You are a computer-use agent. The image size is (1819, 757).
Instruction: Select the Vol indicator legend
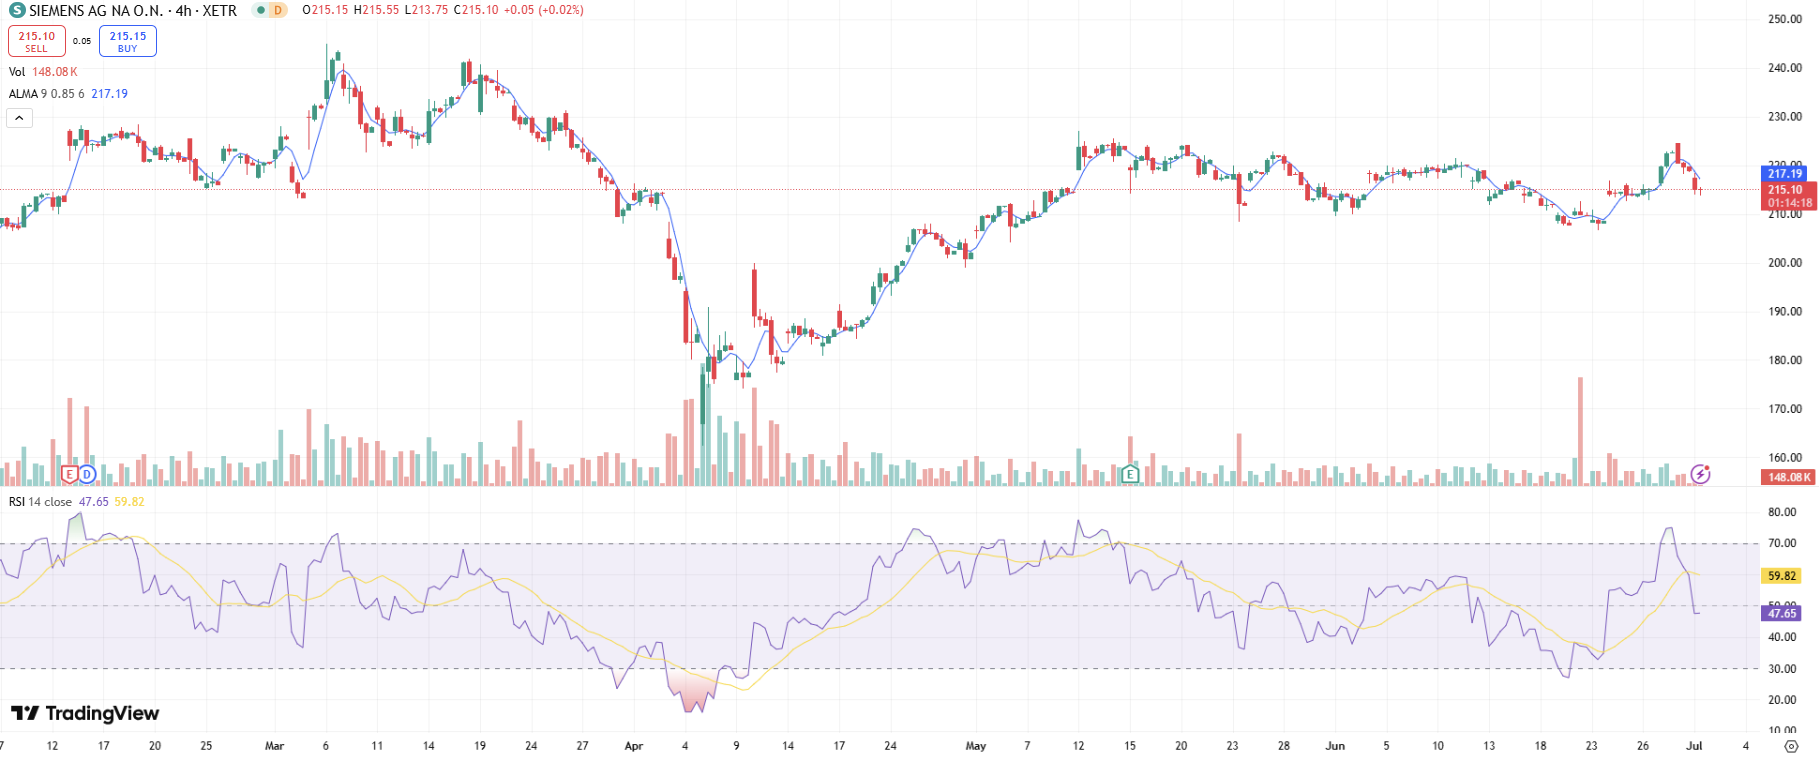(43, 72)
